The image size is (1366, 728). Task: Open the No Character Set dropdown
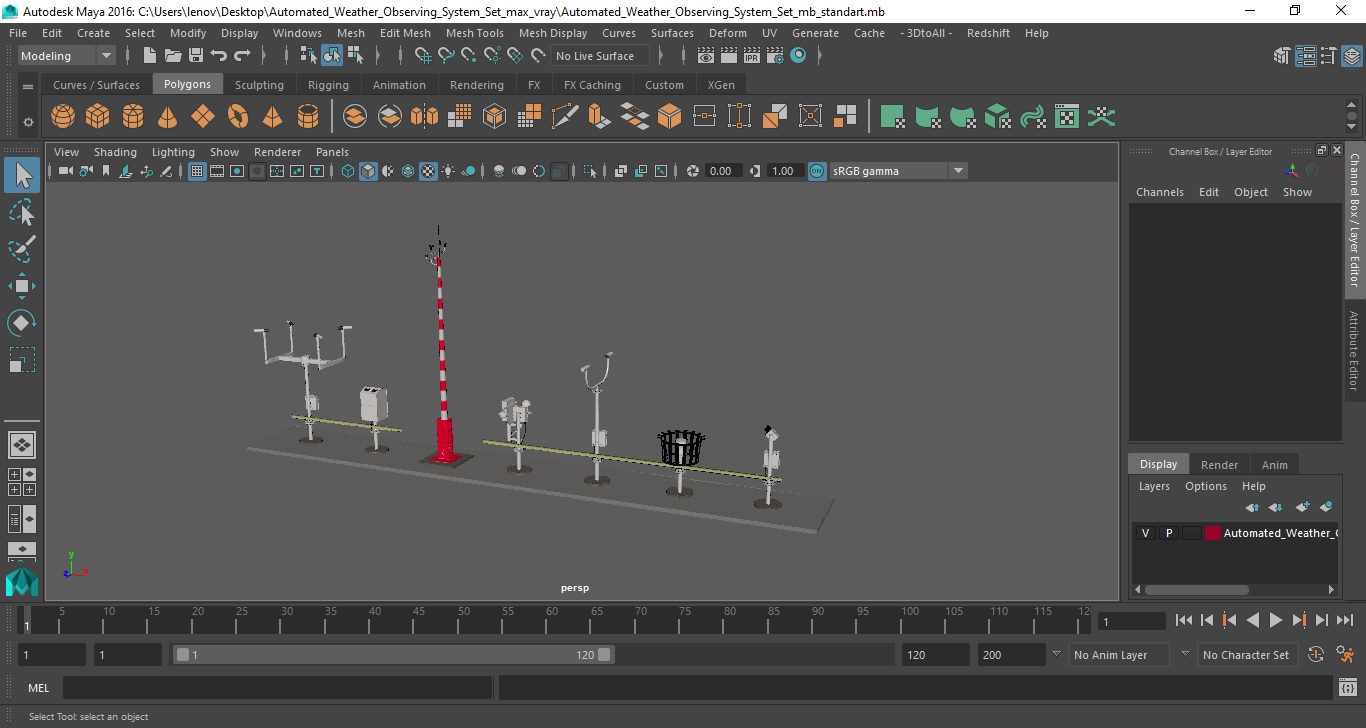pos(1246,655)
